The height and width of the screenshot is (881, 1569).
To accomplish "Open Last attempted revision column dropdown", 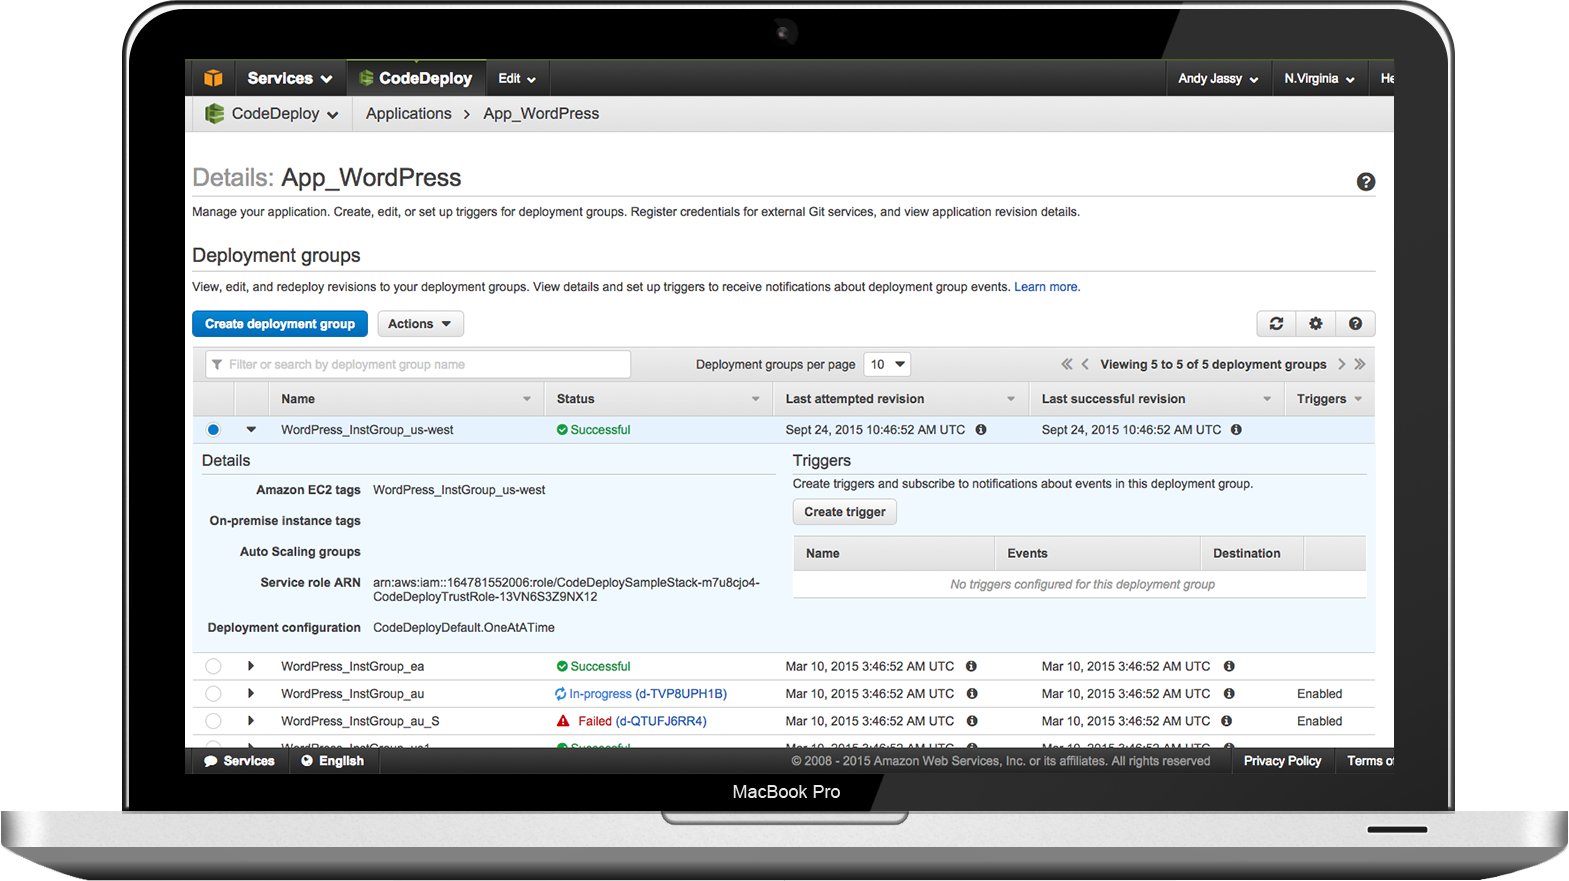I will [1011, 399].
